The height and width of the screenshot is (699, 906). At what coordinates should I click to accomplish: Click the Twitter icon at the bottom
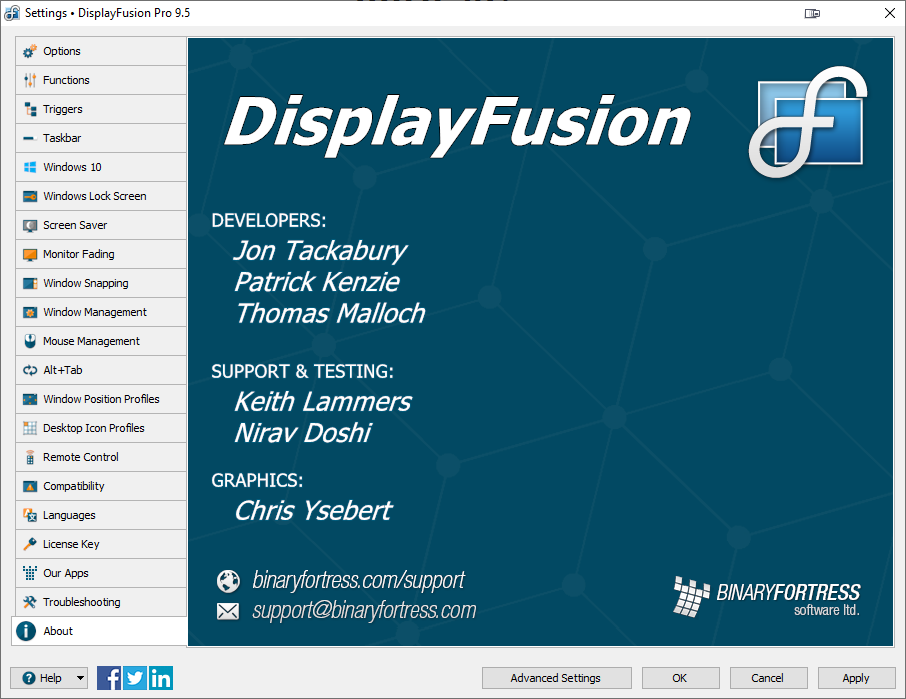tap(135, 678)
